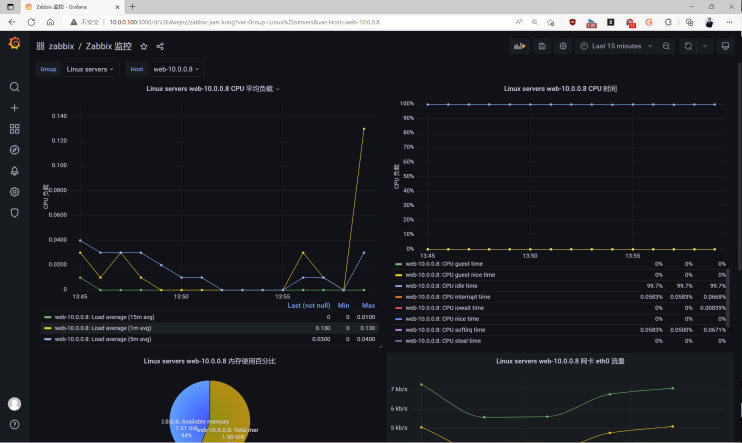
Task: Open the Last 15 minutes time picker
Action: [617, 46]
